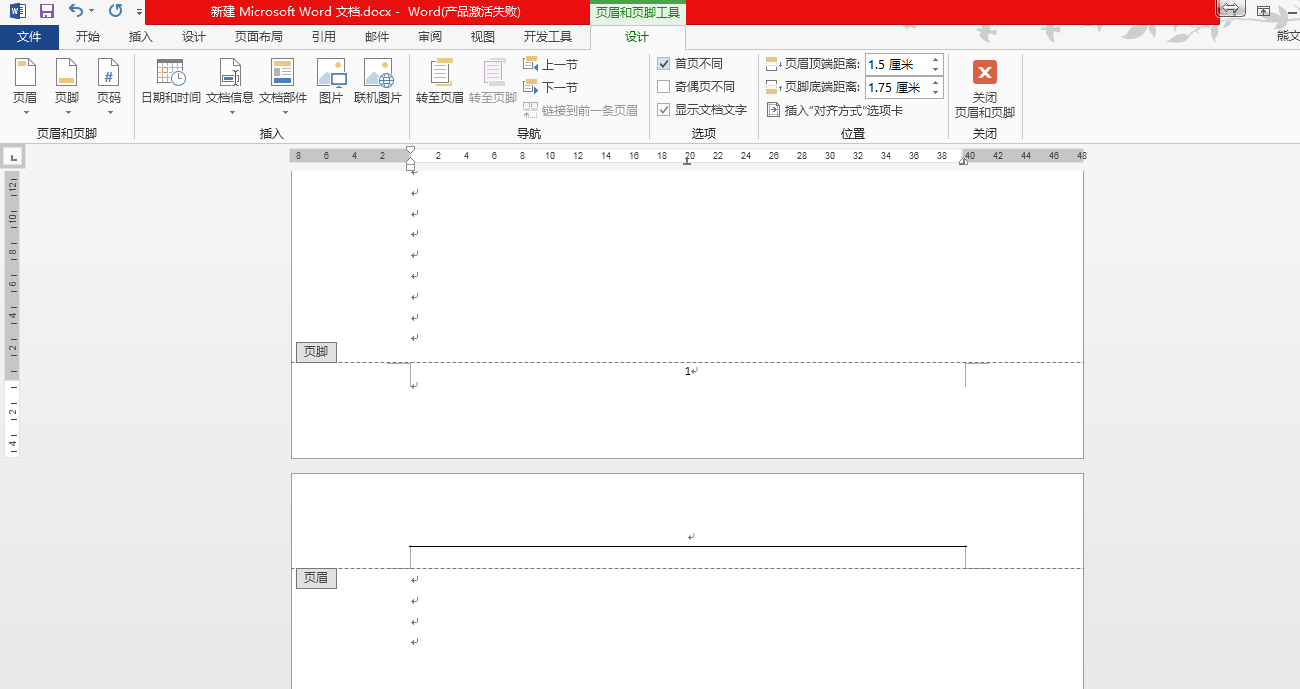Click the 页眉 header area label
Image resolution: width=1300 pixels, height=689 pixels.
pyautogui.click(x=316, y=578)
